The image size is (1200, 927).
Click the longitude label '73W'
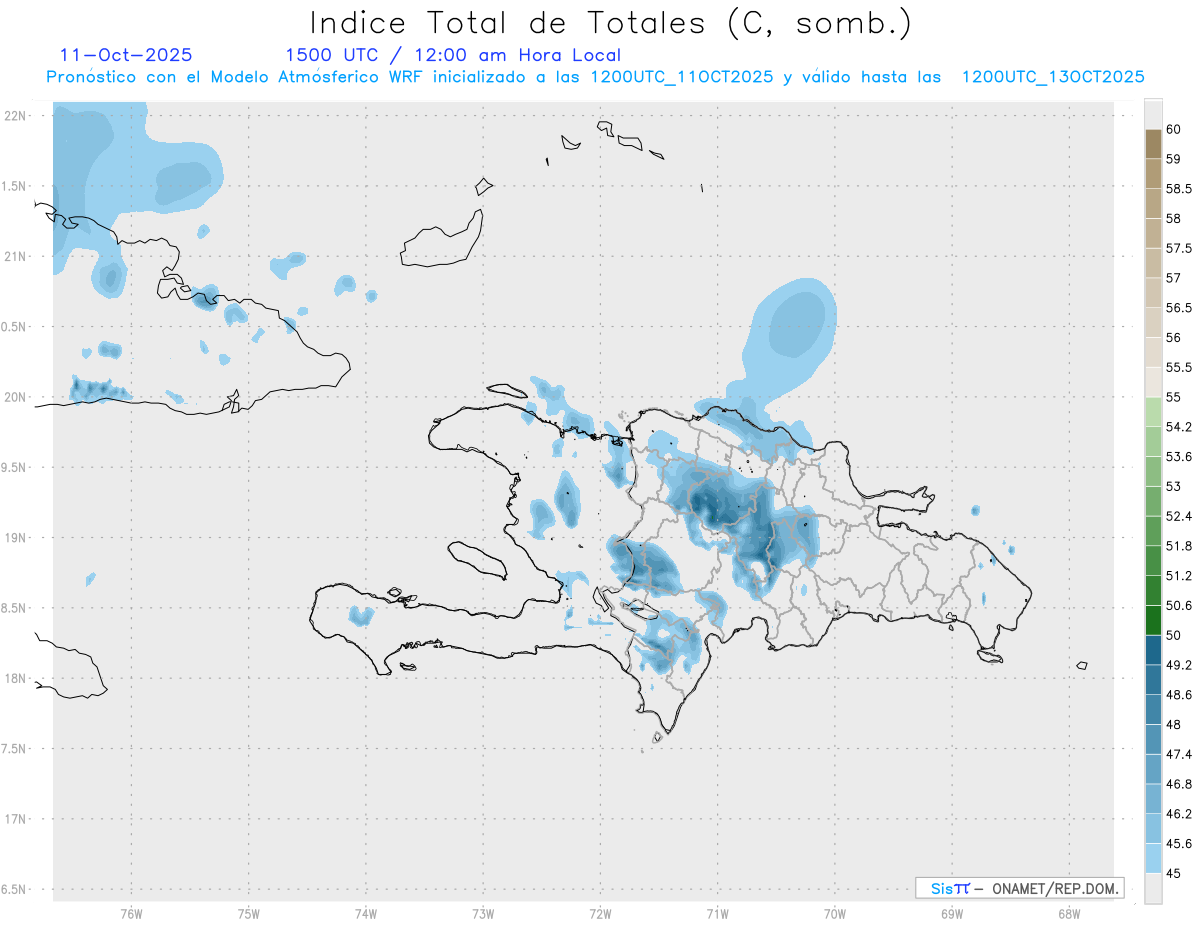tap(483, 914)
